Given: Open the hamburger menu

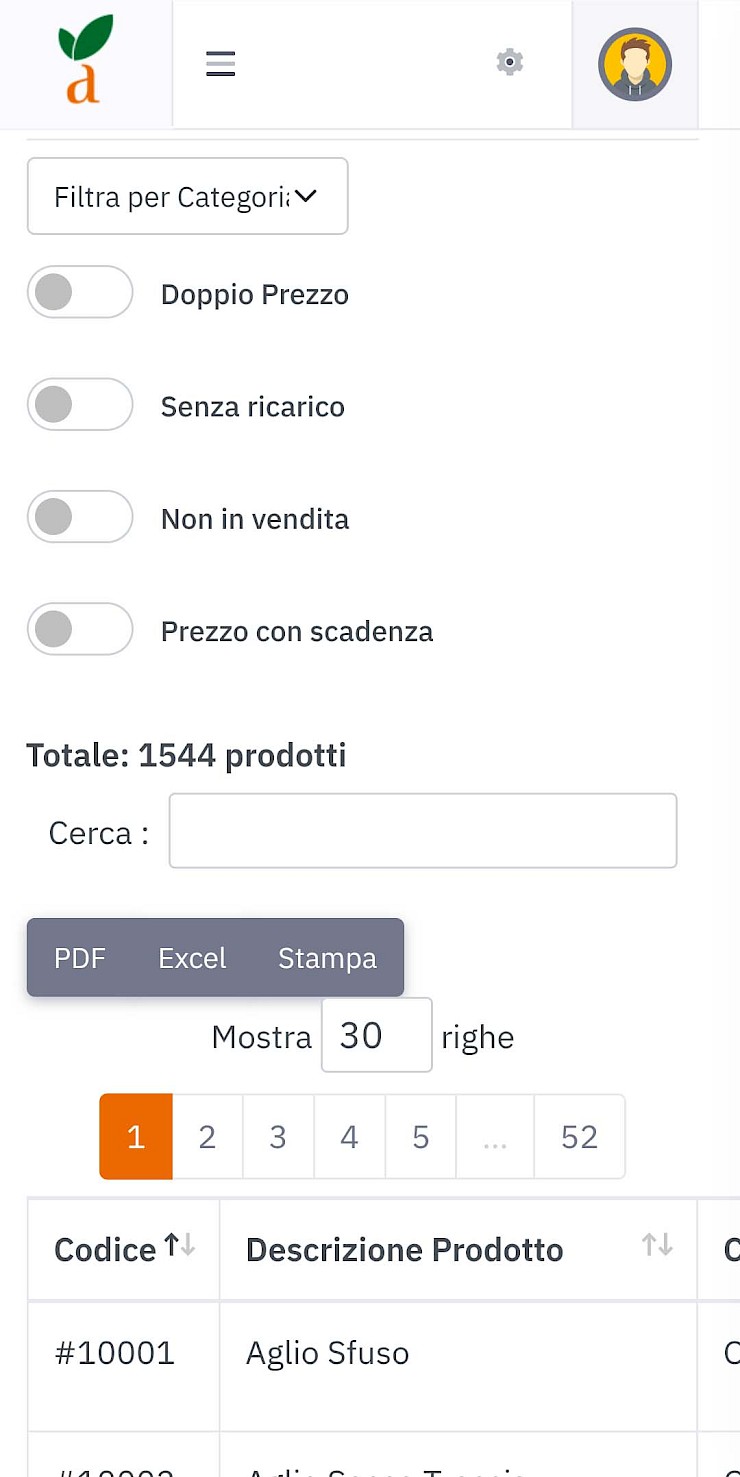Looking at the screenshot, I should tap(220, 64).
